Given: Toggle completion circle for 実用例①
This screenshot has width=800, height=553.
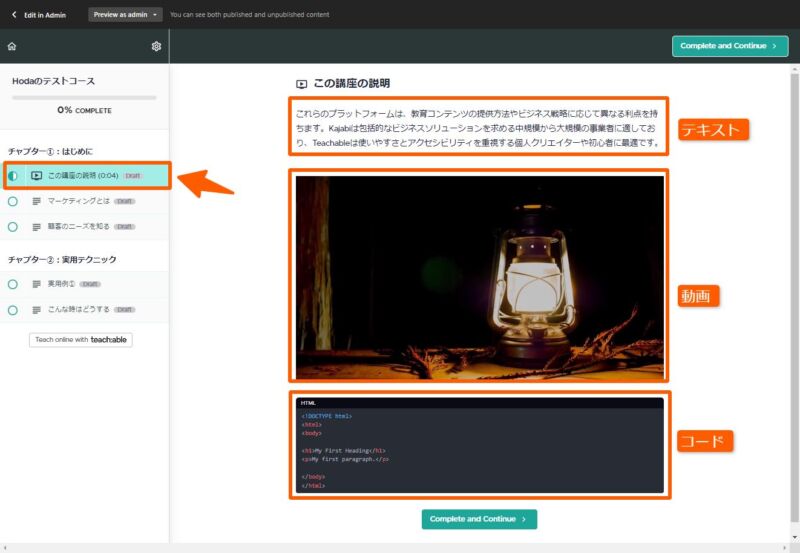Looking at the screenshot, I should click(x=13, y=284).
